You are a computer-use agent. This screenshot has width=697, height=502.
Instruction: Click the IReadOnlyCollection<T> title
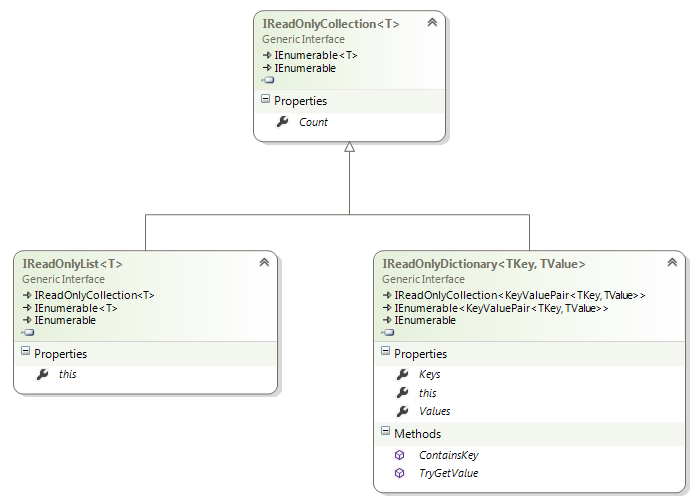click(x=331, y=24)
